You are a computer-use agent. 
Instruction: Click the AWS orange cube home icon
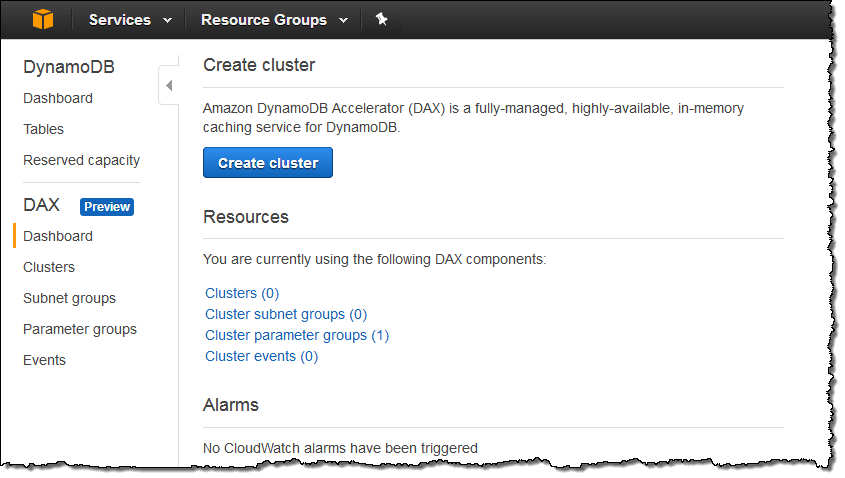click(43, 20)
